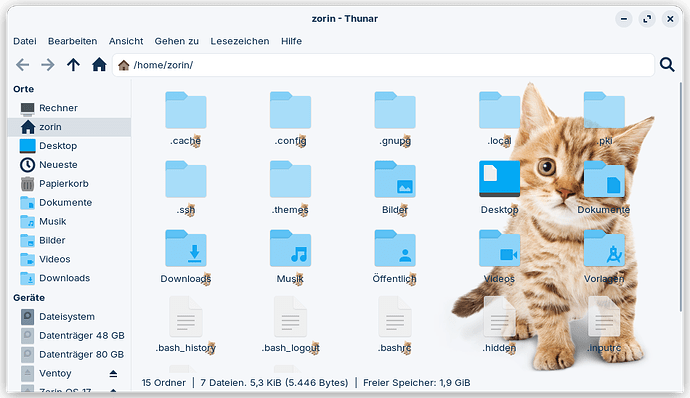Select the .bash_logout file
The width and height of the screenshot is (690, 398).
click(290, 317)
